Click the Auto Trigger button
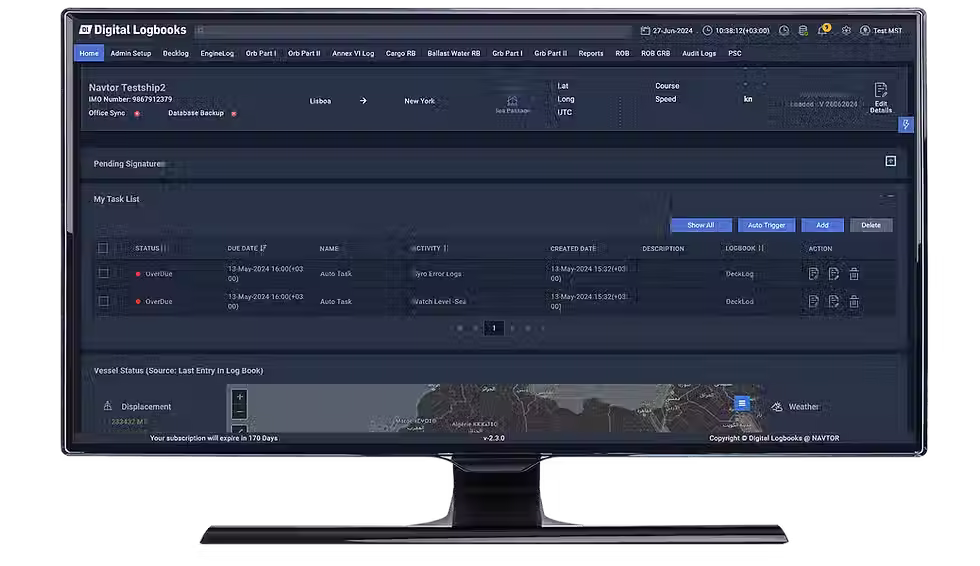The height and width of the screenshot is (566, 980). click(x=766, y=225)
